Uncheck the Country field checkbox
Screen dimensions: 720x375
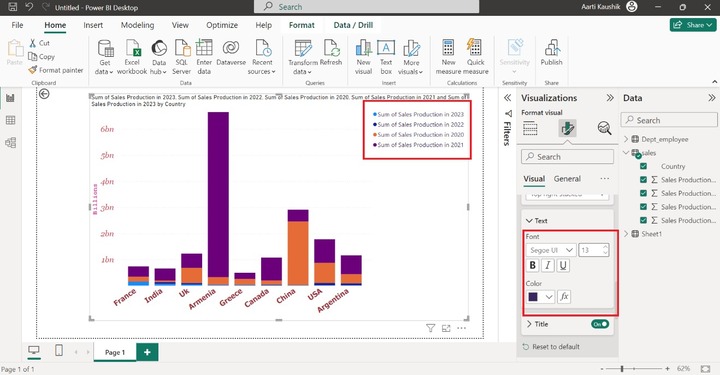click(643, 166)
